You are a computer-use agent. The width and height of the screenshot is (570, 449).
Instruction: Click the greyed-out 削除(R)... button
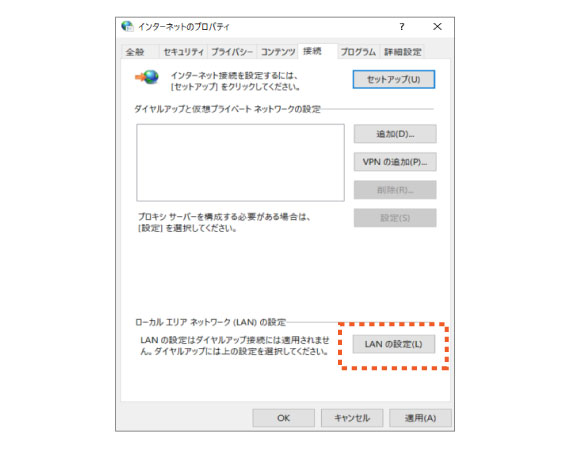coord(395,190)
